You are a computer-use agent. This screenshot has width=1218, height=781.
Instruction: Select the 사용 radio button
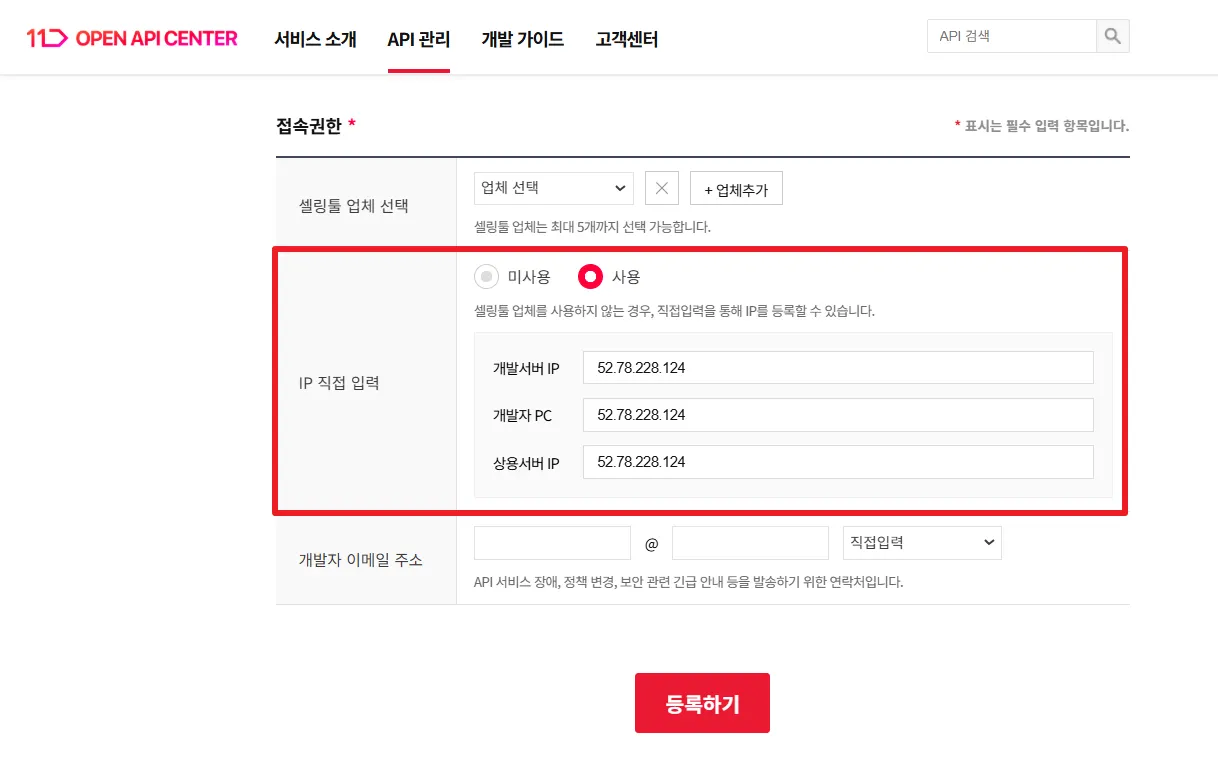(x=590, y=277)
